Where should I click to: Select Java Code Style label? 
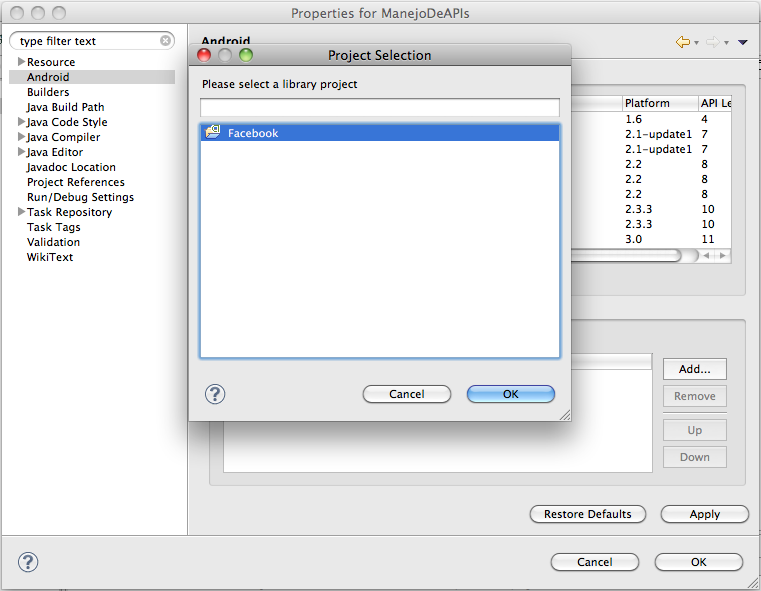tap(67, 122)
